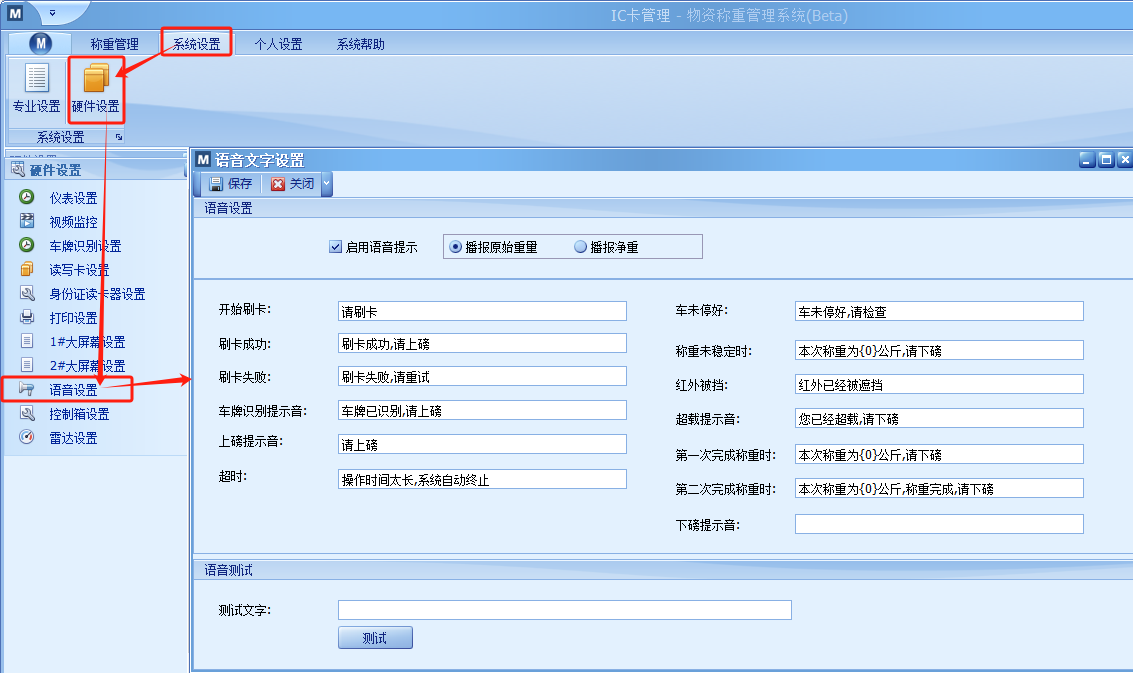Click the 读写卡设置 card icon
The width and height of the screenshot is (1133, 673).
[x=27, y=269]
